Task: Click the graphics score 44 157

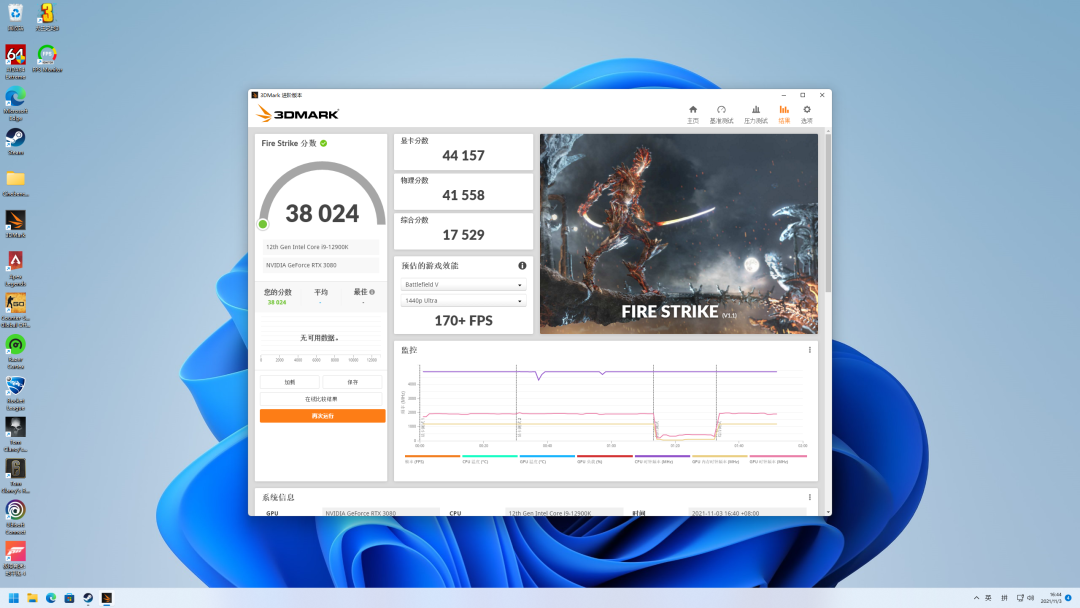Action: click(x=464, y=156)
